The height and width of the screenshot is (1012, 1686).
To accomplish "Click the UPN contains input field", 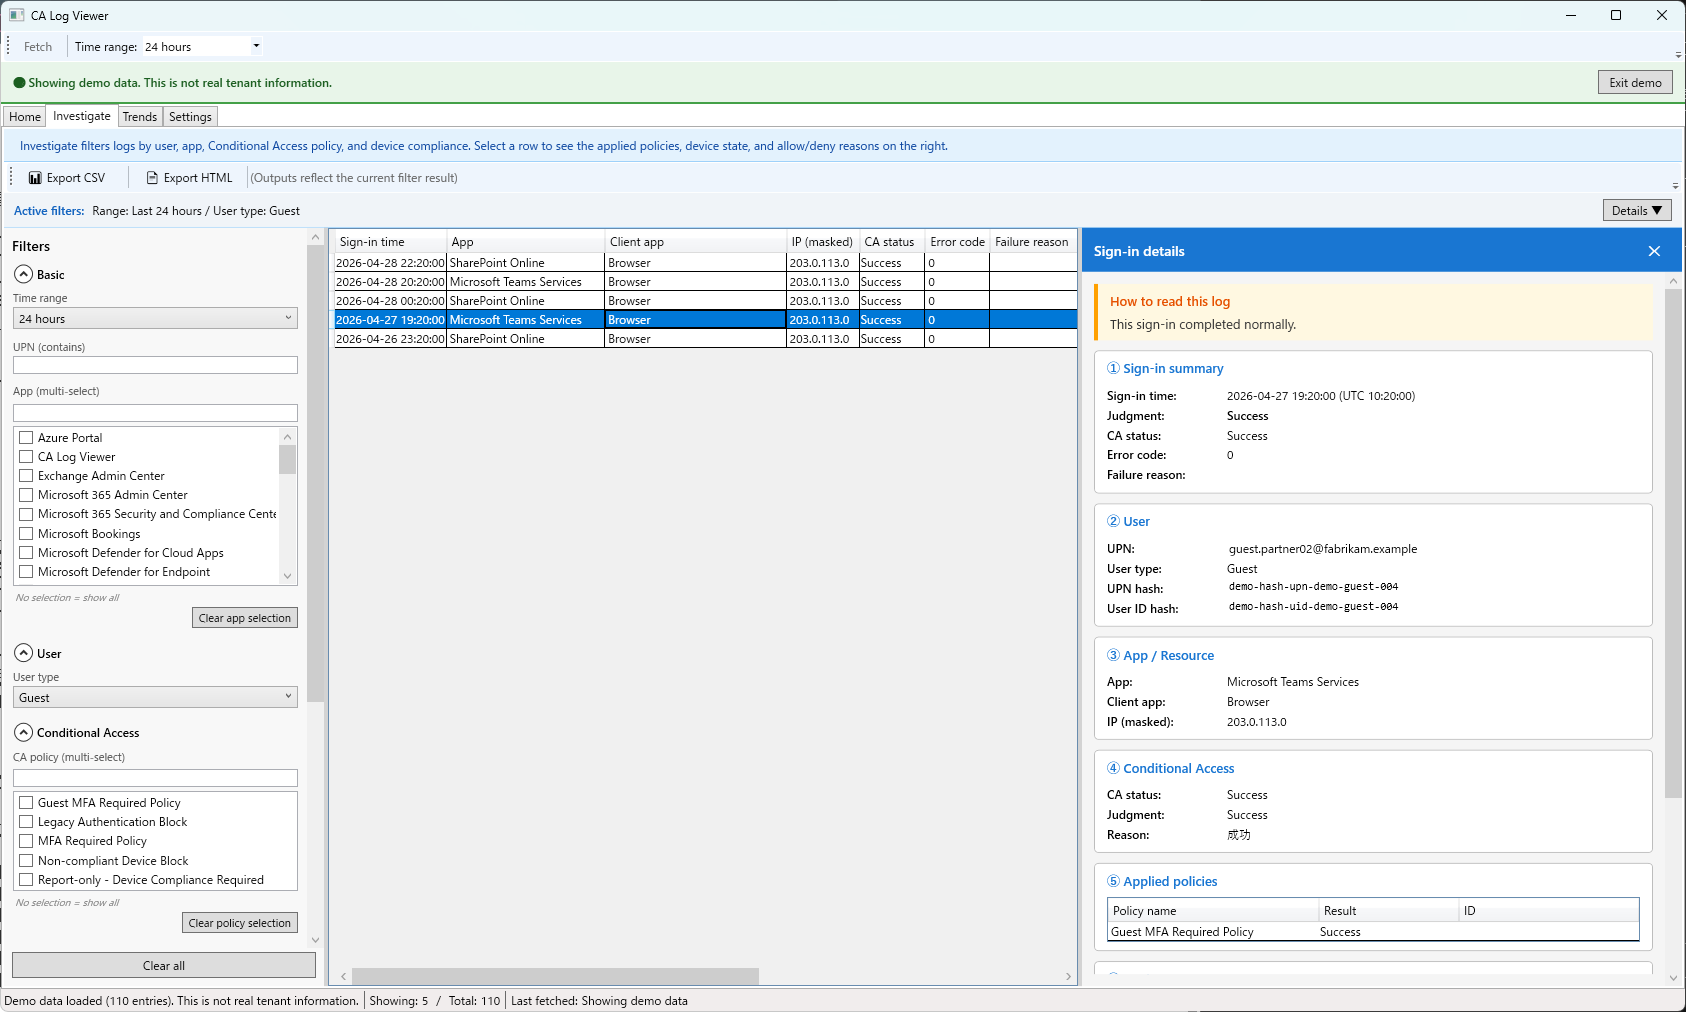I will pos(155,365).
